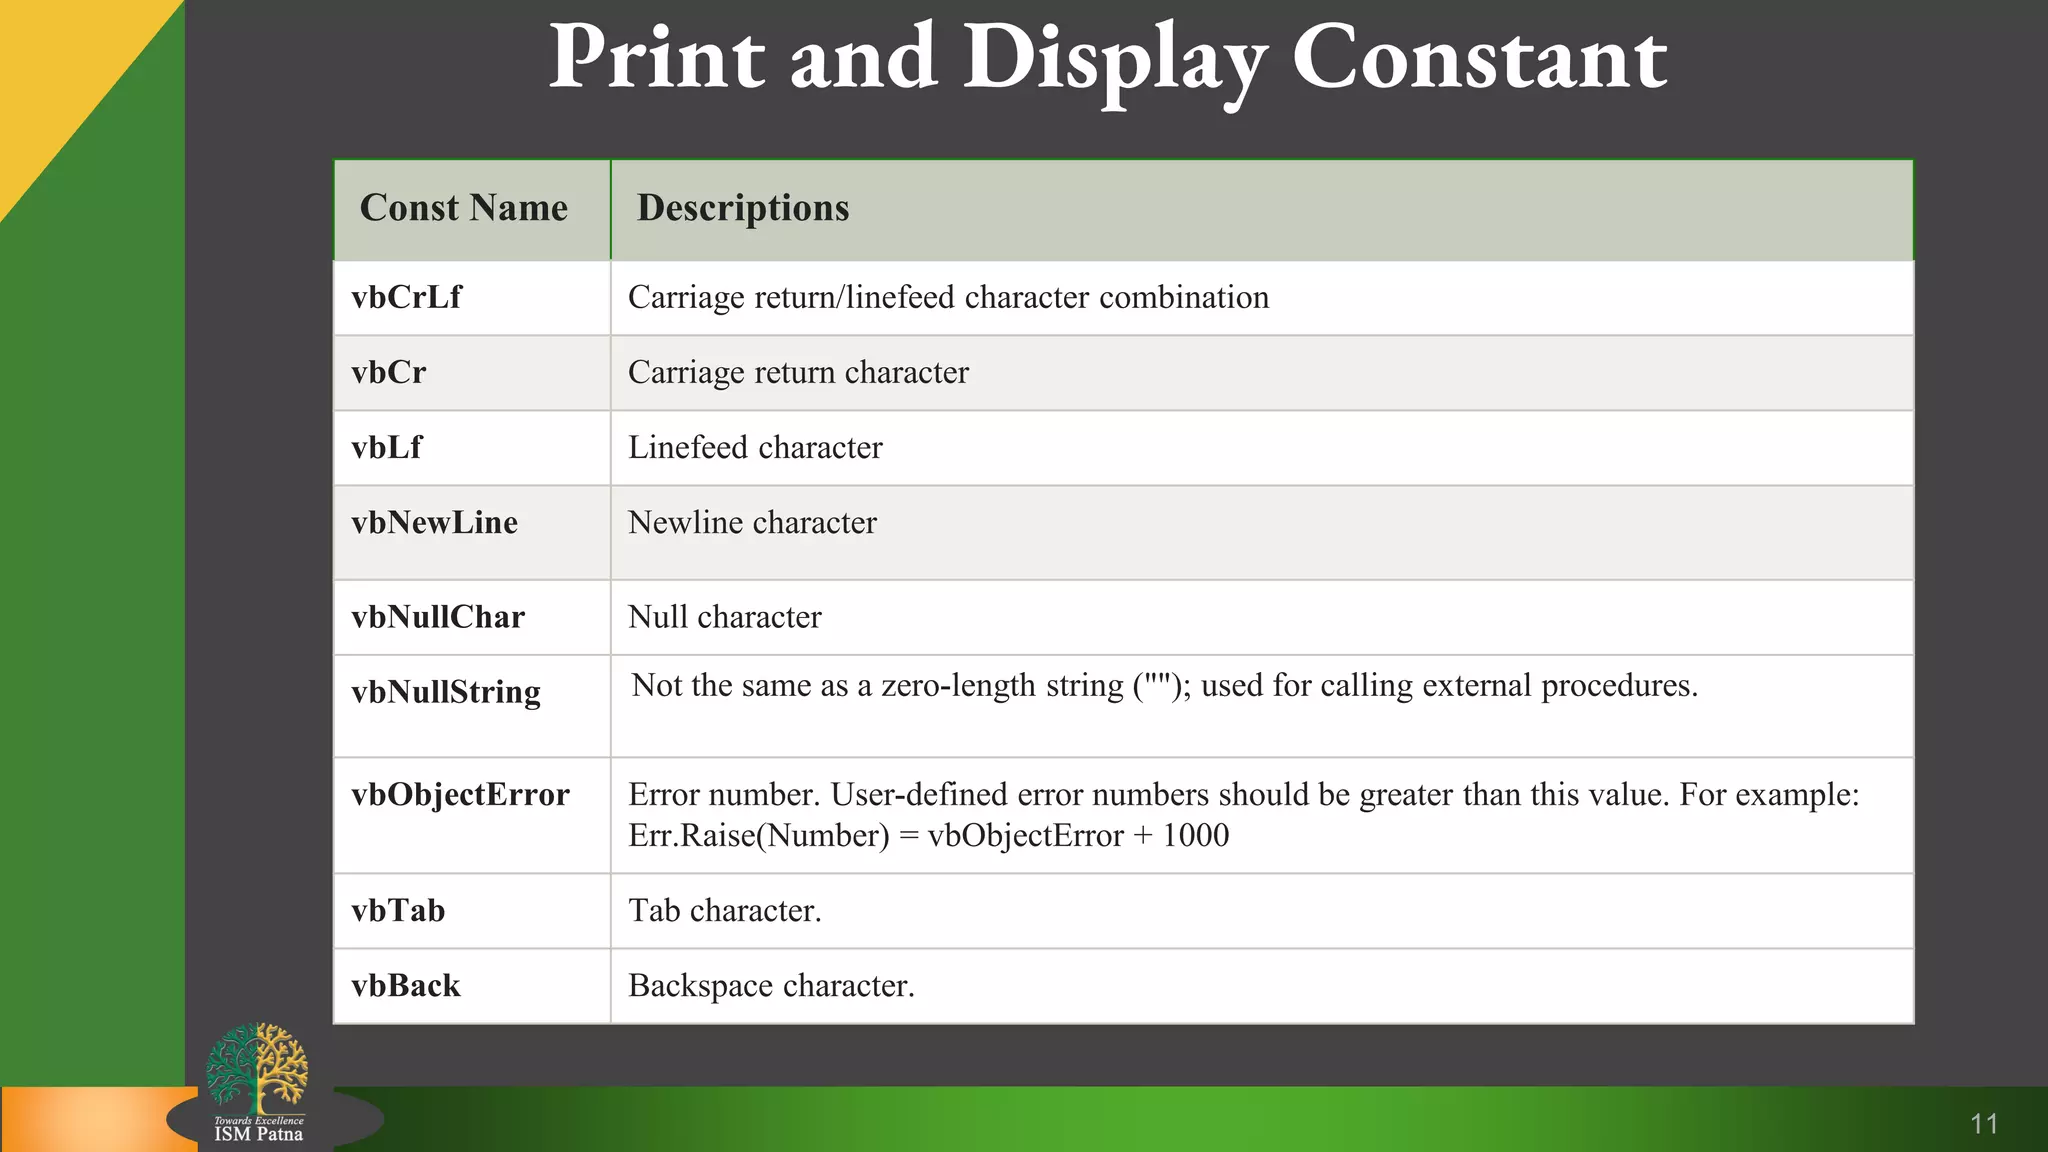Click the 'vbLf' constant cell

(x=472, y=448)
